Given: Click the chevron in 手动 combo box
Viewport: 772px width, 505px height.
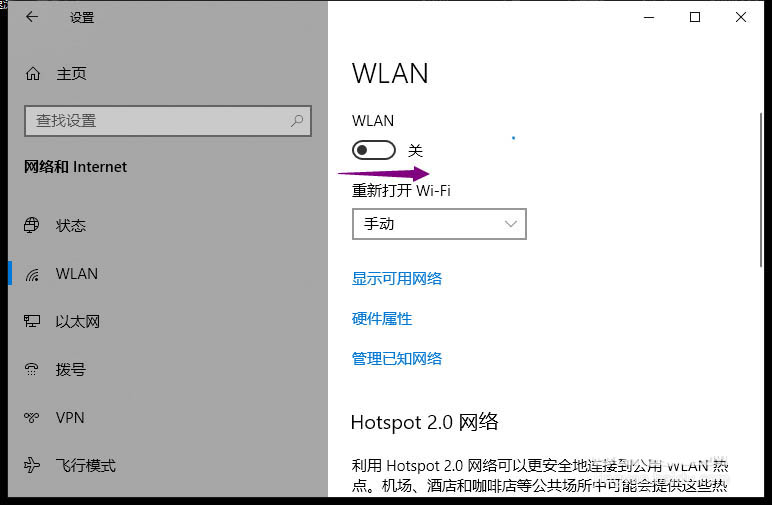Looking at the screenshot, I should click(x=511, y=224).
